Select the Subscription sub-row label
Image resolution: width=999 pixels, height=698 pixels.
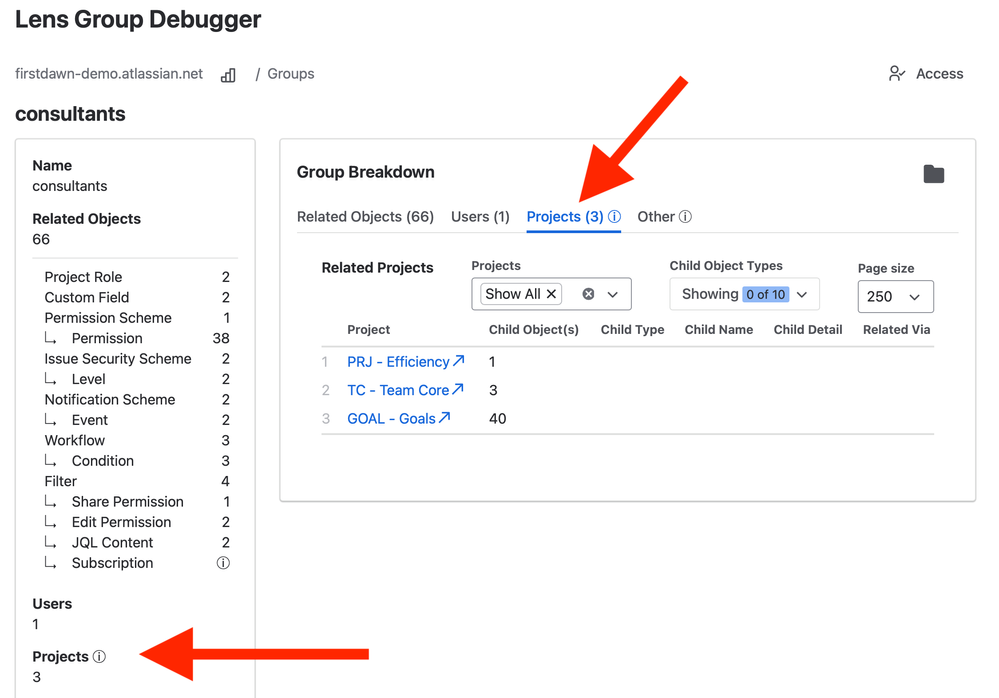click(112, 563)
